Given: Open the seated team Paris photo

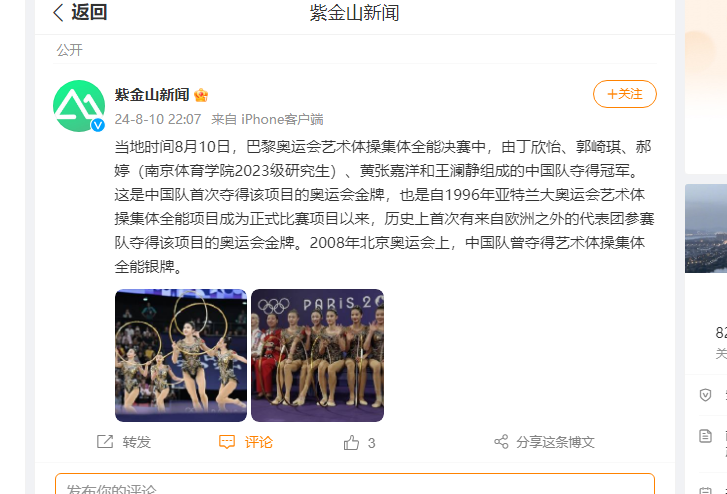Looking at the screenshot, I should coord(318,355).
